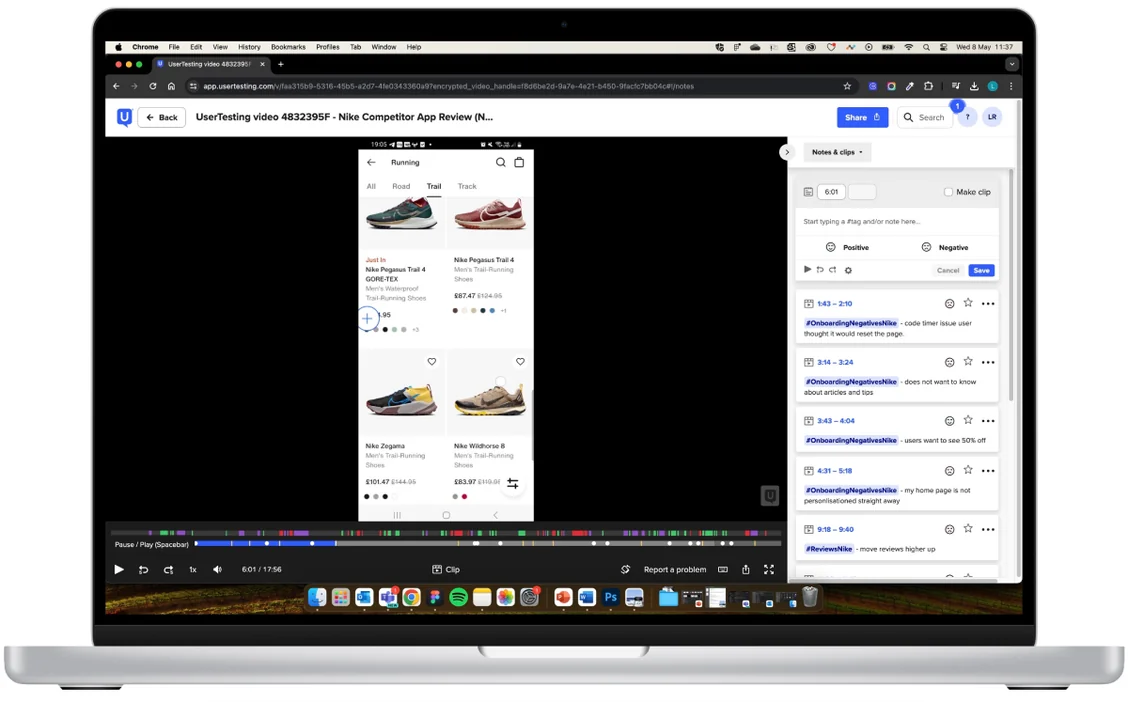Open the Bookmarks menu in Chrome
This screenshot has height=702, width=1128.
288,47
